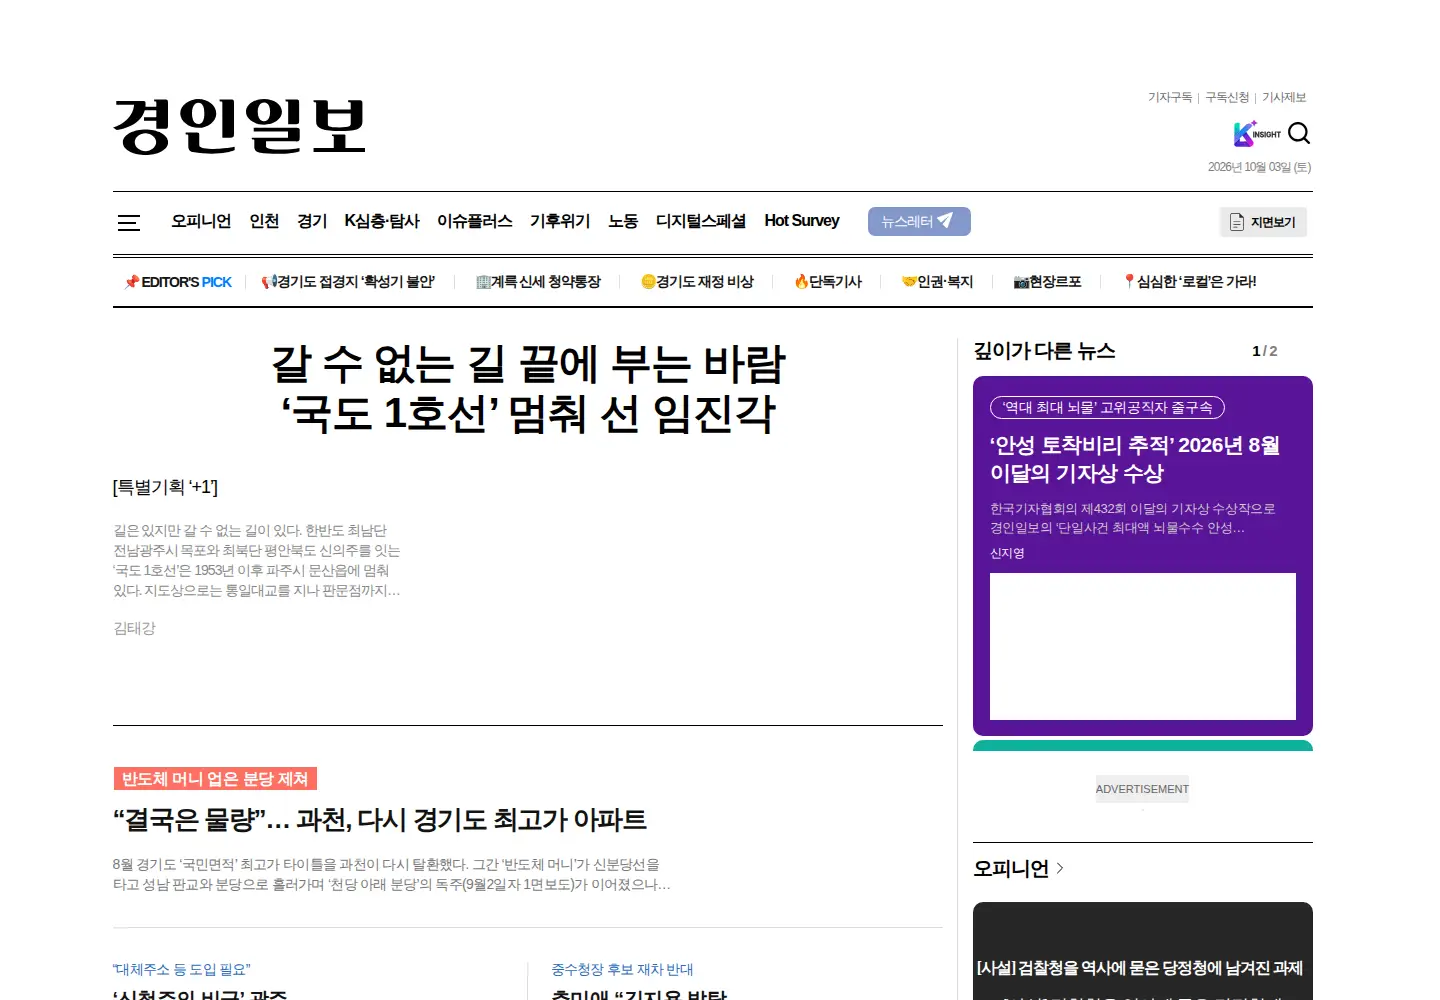The width and height of the screenshot is (1440, 1000).
Task: Open 사설 검찰청을 역사에 묻은 editorial
Action: point(1140,968)
